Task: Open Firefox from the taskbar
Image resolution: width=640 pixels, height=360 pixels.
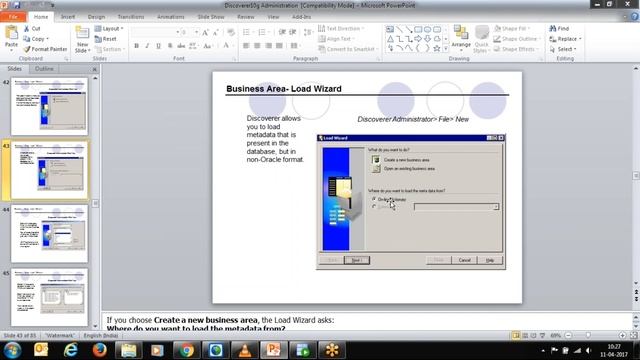Action: pos(99,350)
